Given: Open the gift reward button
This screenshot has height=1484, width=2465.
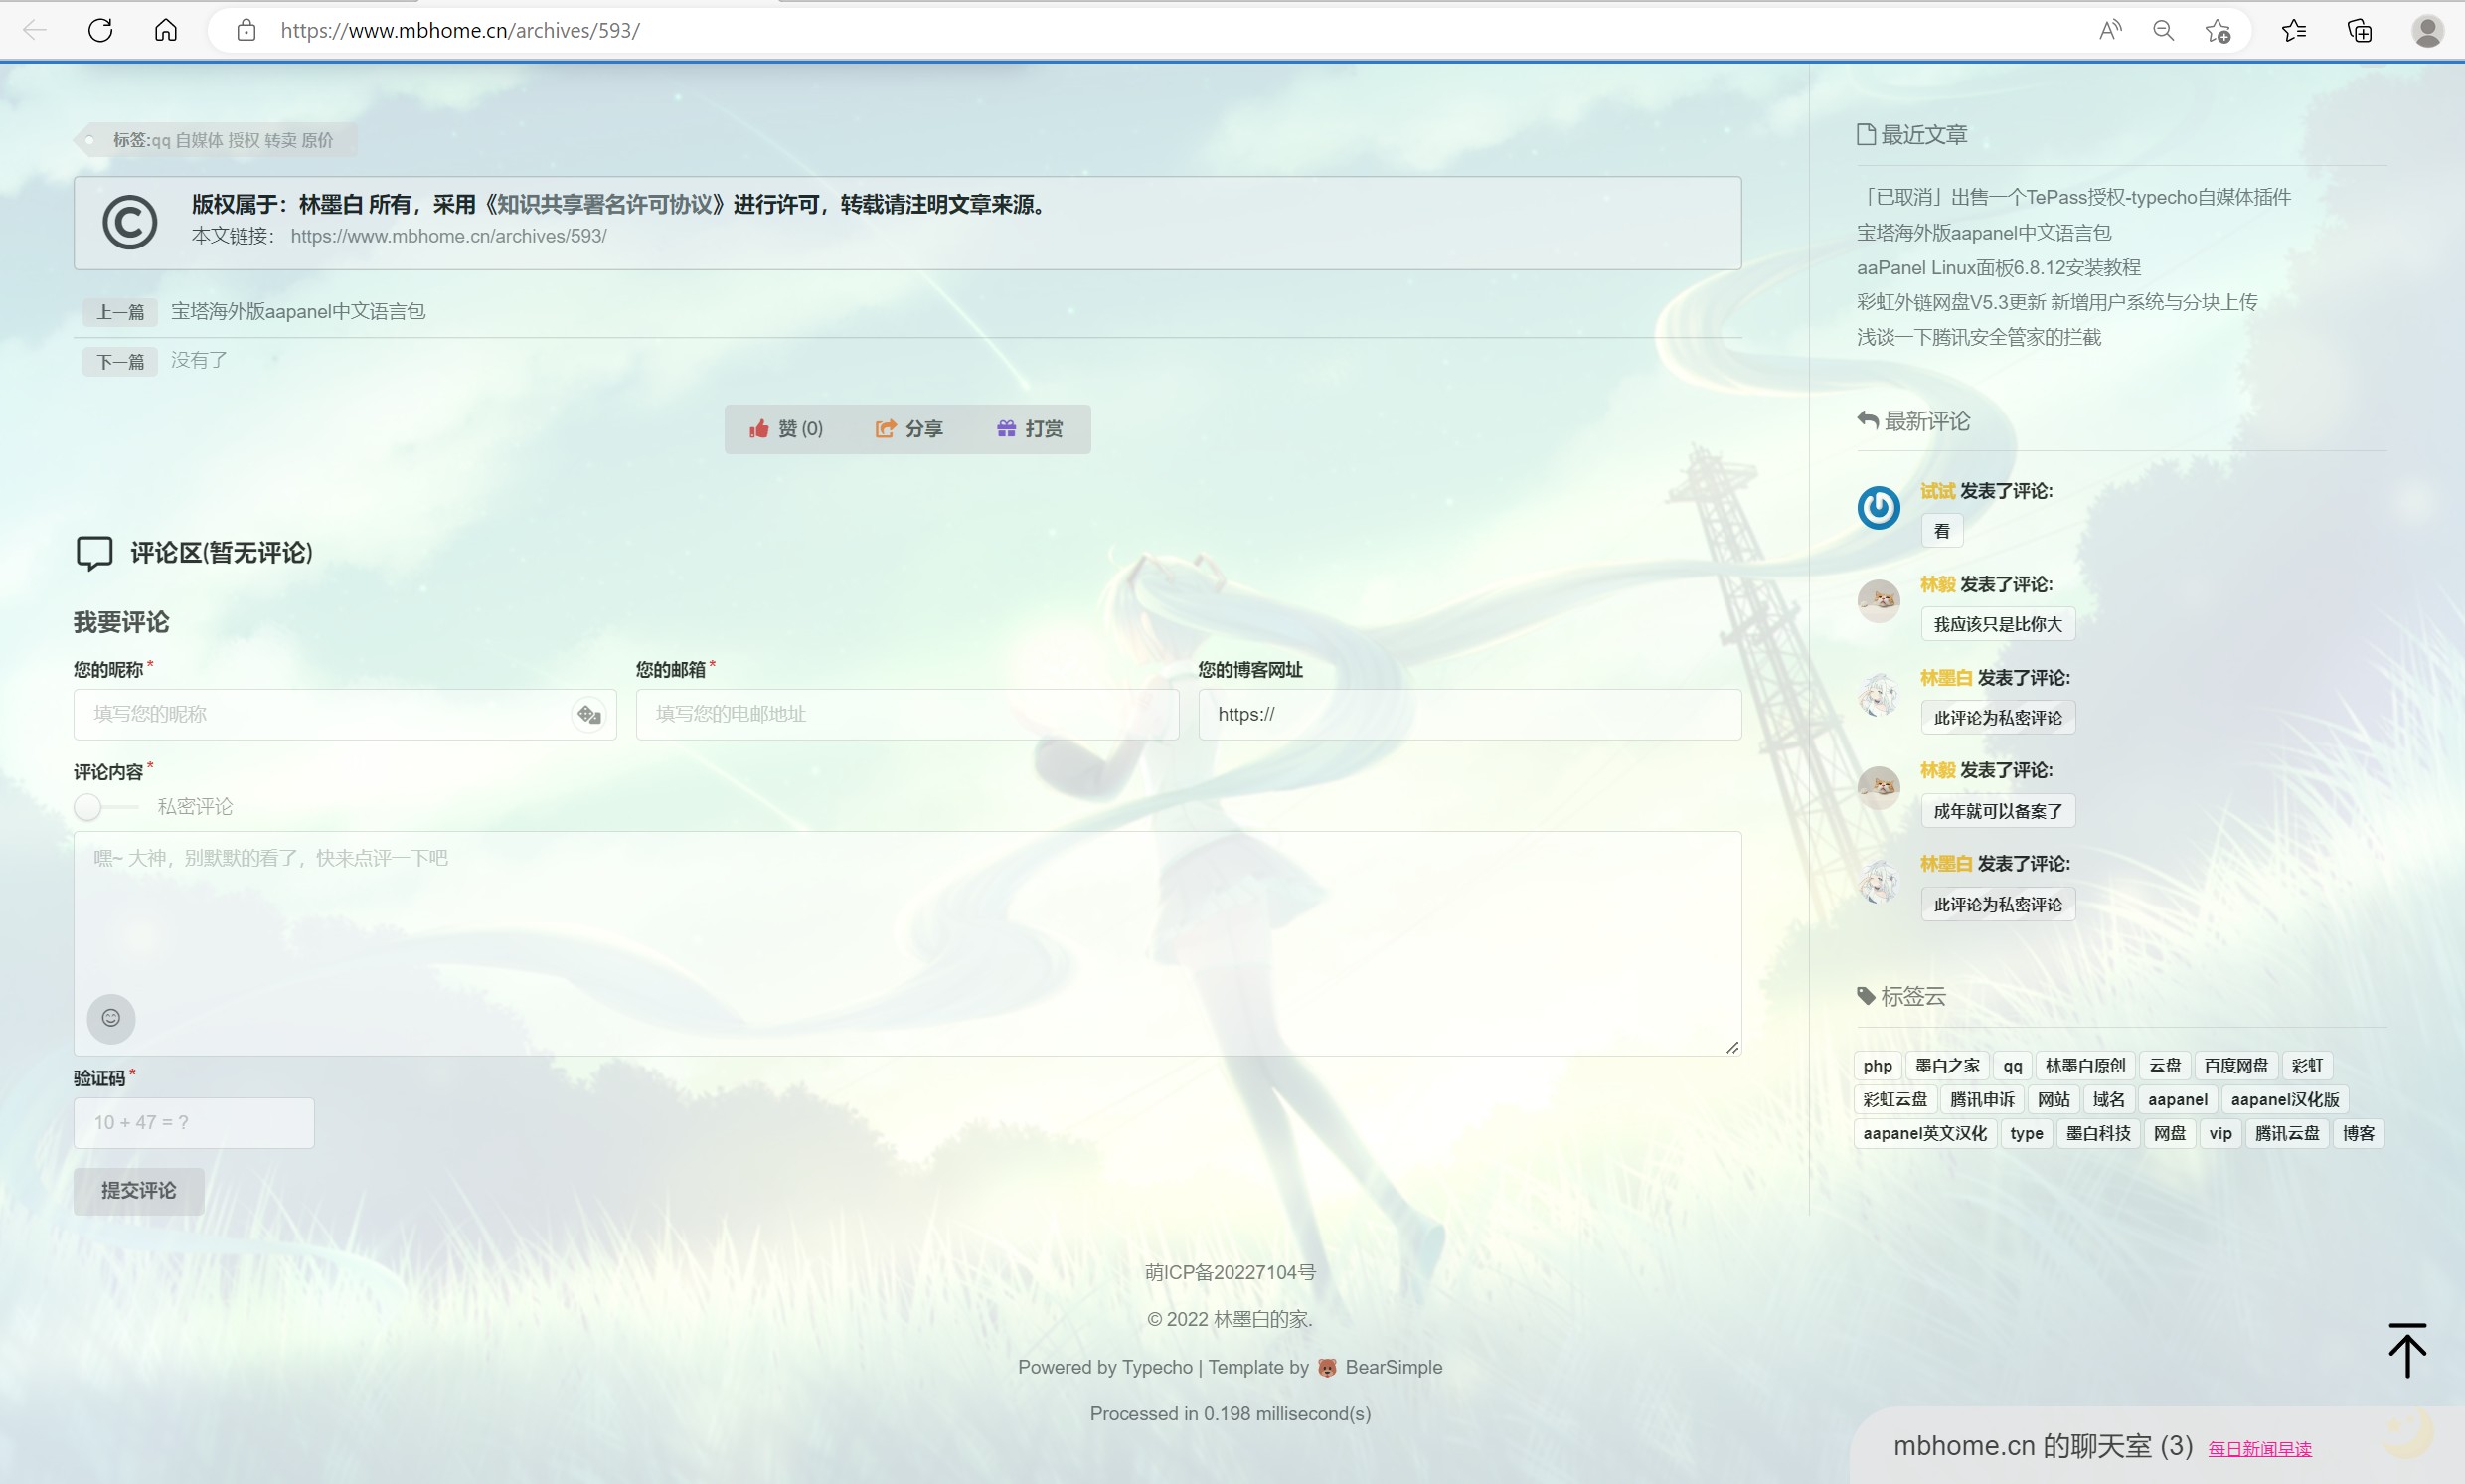Looking at the screenshot, I should (x=1030, y=429).
